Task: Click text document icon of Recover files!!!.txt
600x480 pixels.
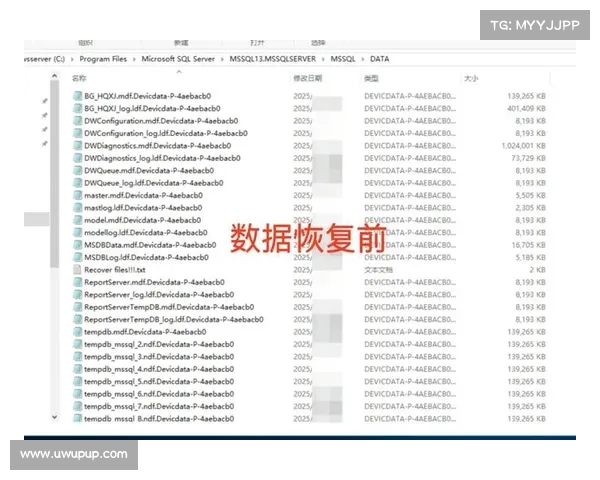Action: 78,269
